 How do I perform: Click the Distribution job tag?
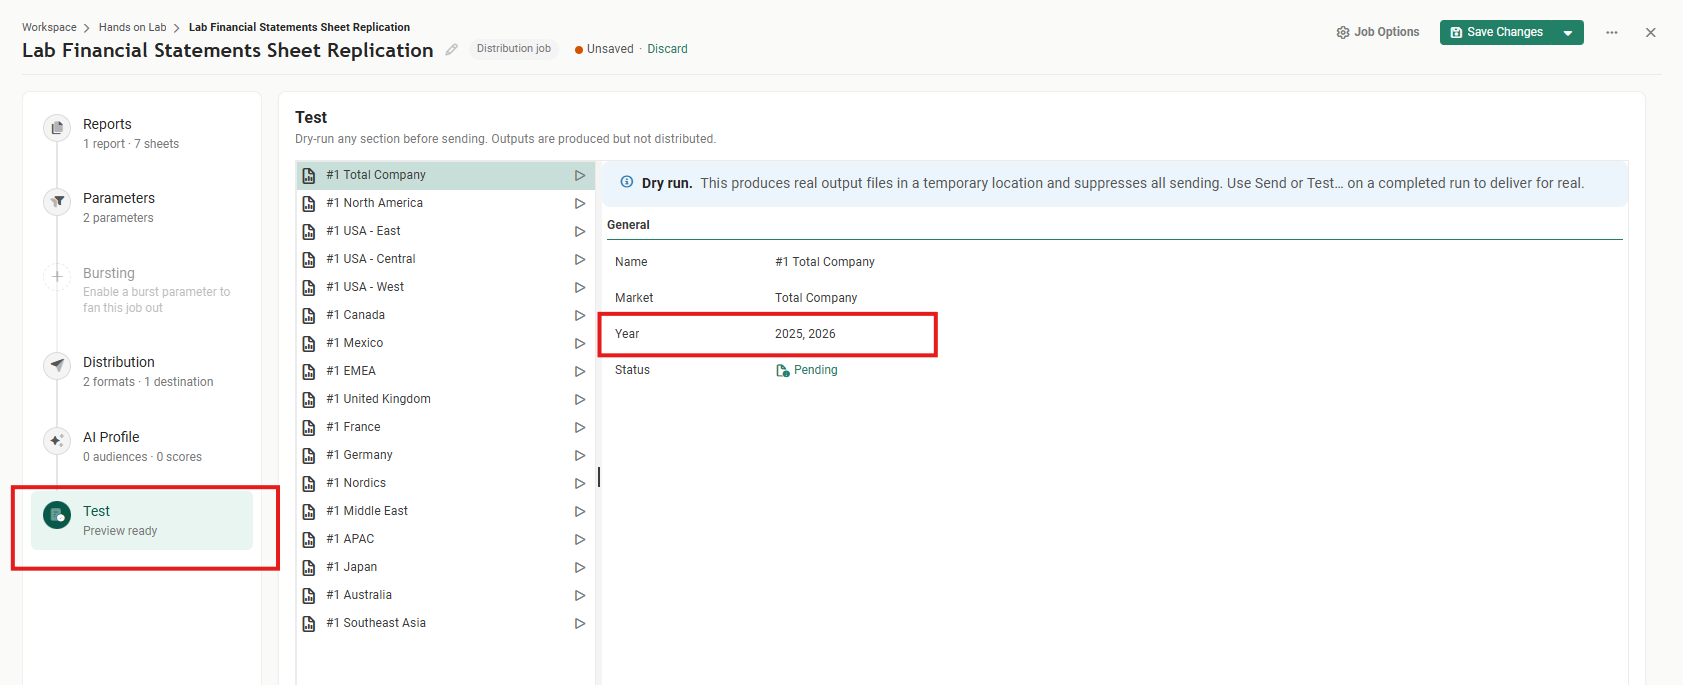[514, 49]
